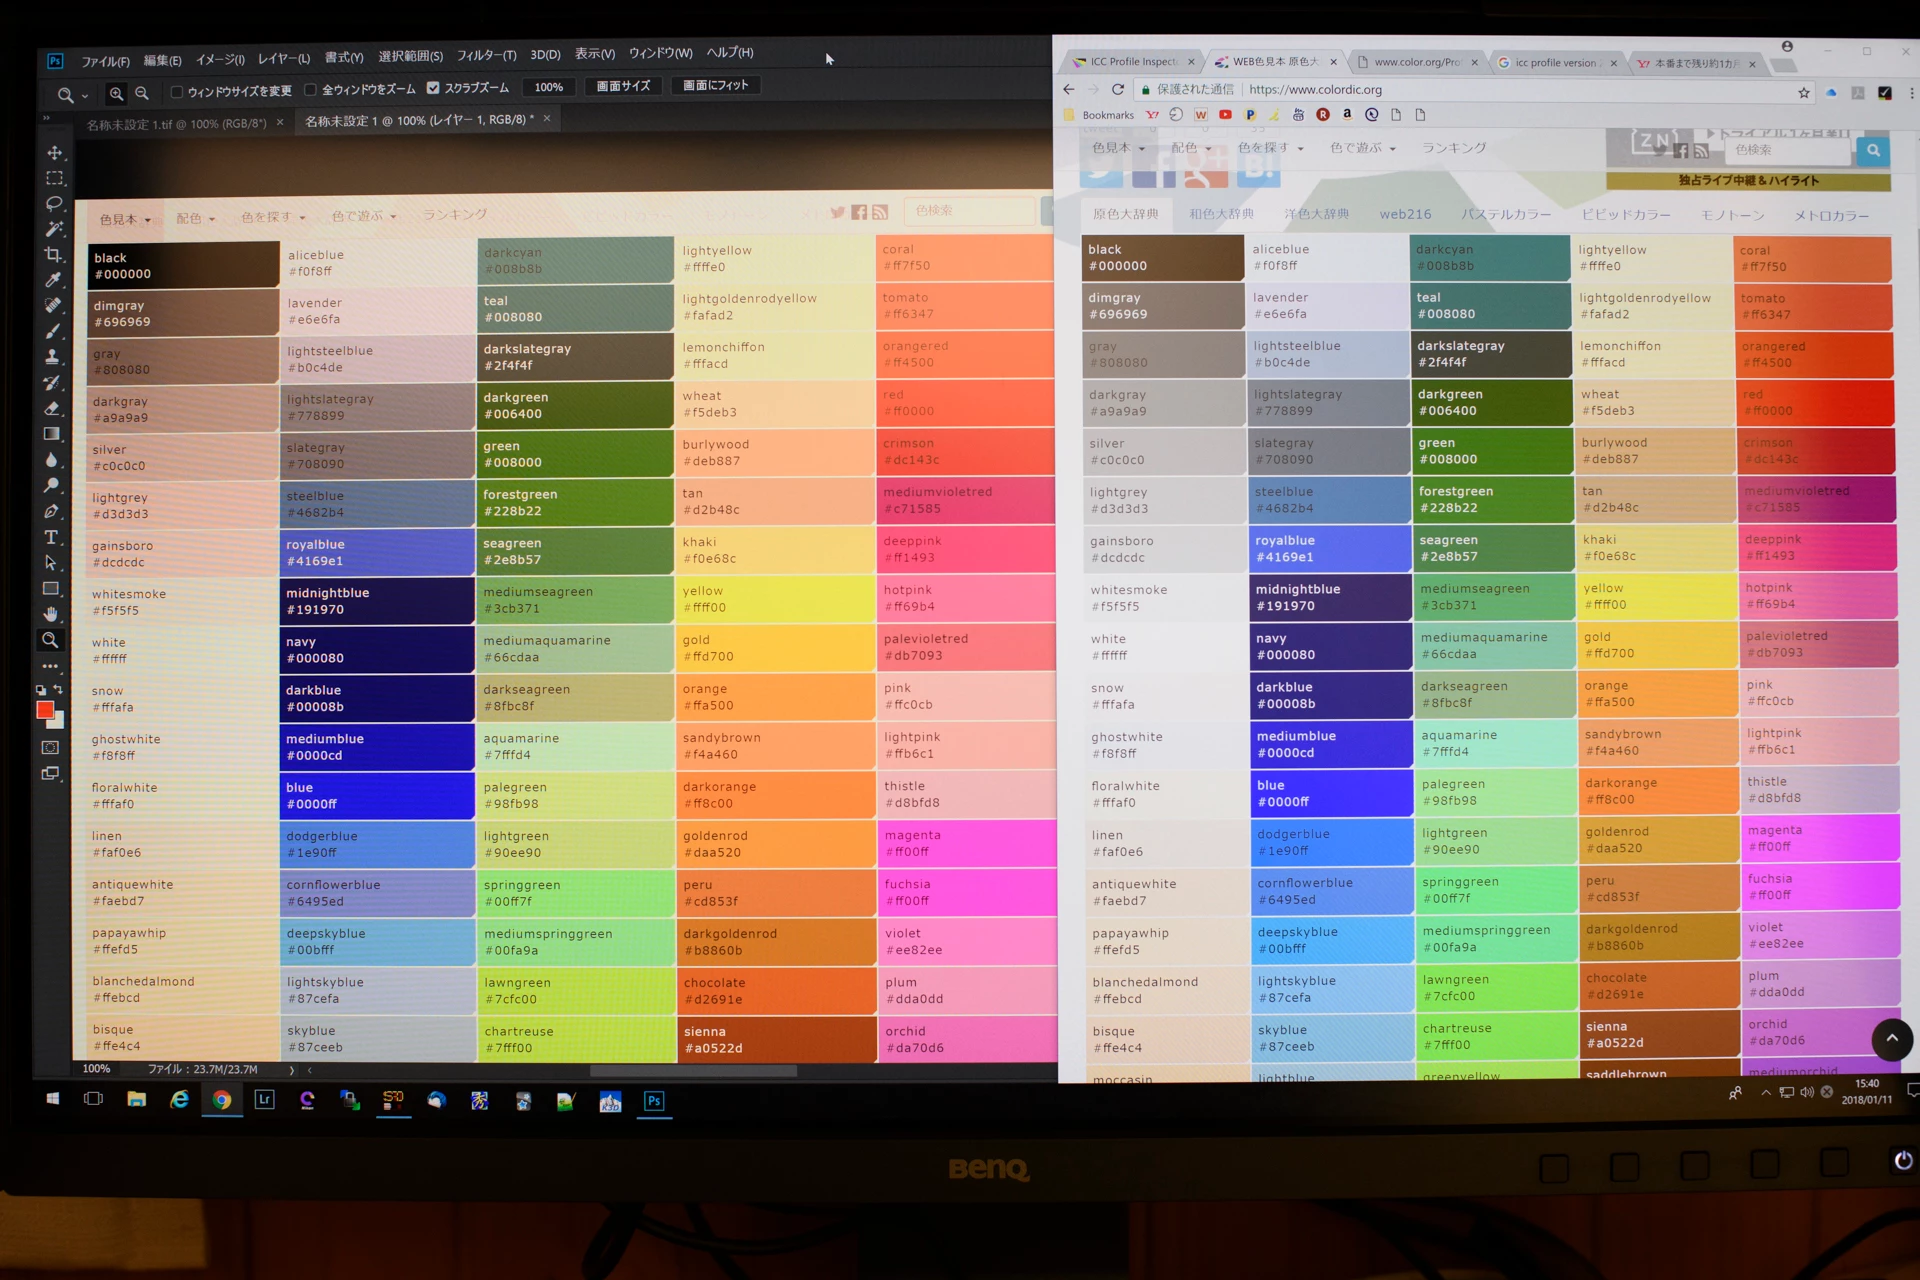Select the Crop tool
Image resolution: width=1920 pixels, height=1280 pixels.
(x=54, y=255)
